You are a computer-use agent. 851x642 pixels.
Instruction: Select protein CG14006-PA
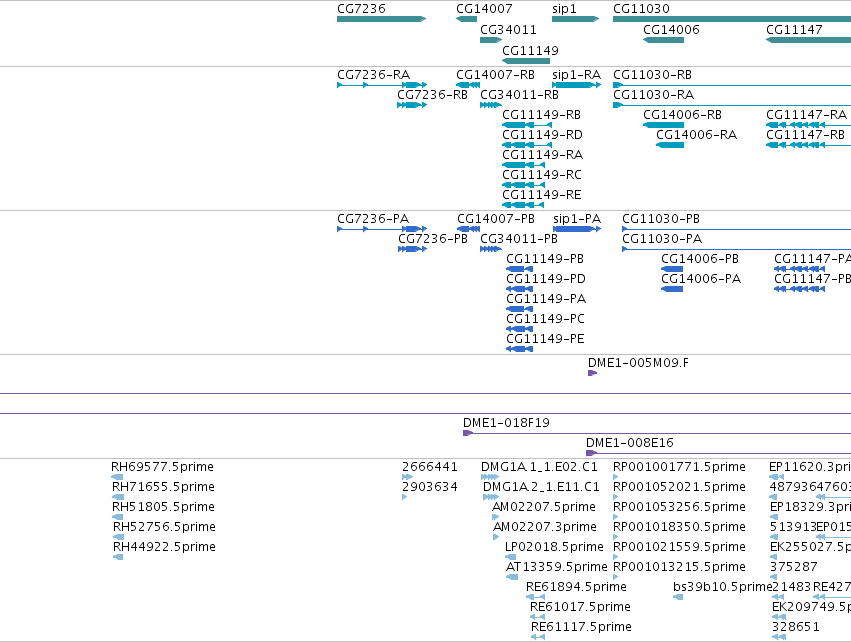click(701, 279)
